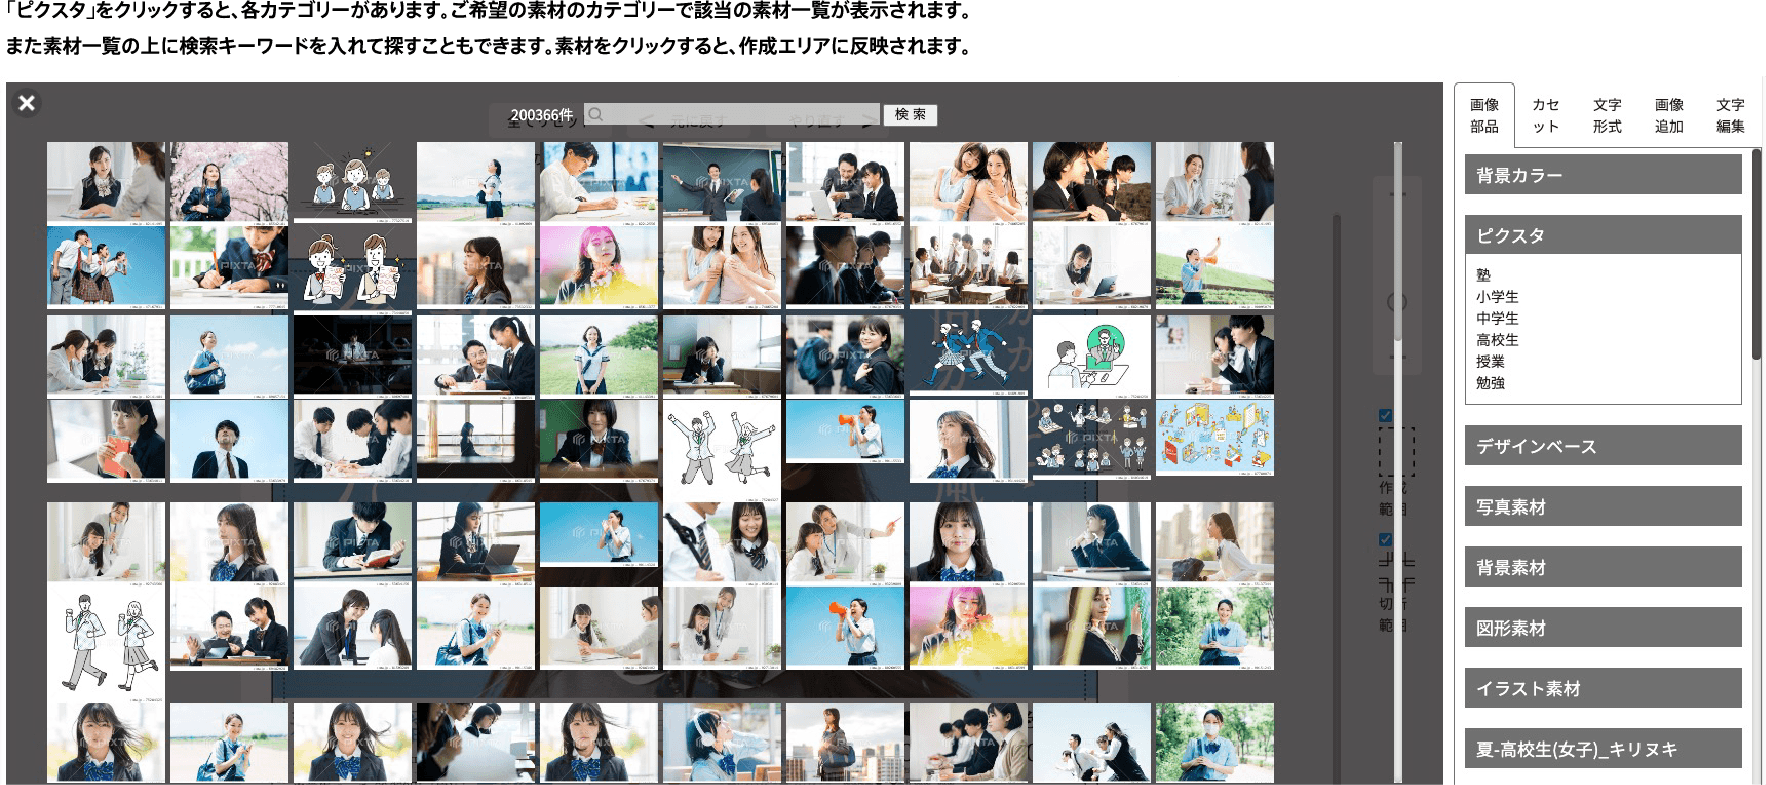Click the right panel vertical scrollbar
Image resolution: width=1766 pixels, height=785 pixels.
point(1756,255)
